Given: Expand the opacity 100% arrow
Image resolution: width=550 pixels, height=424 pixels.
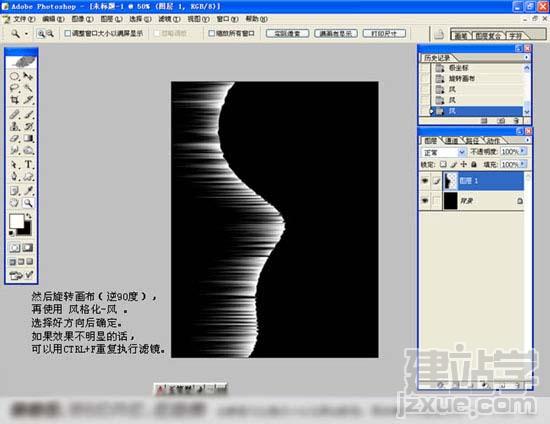Looking at the screenshot, I should pyautogui.click(x=523, y=151).
